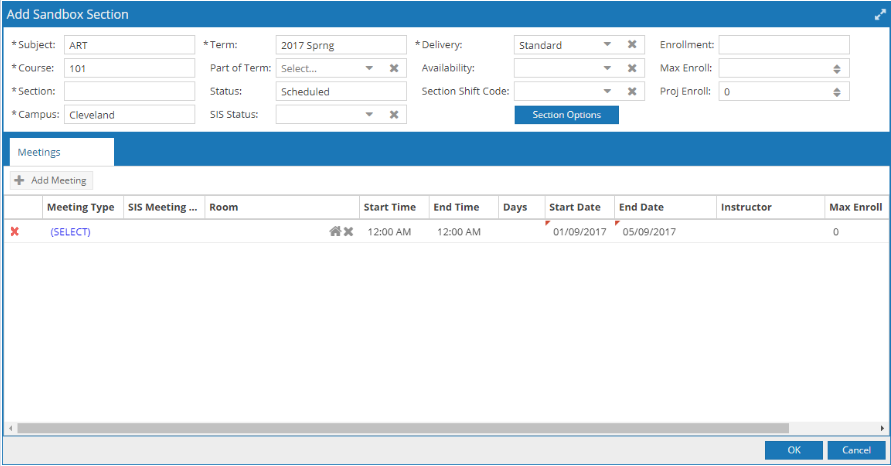Click the Add Meeting button
The image size is (891, 466).
pos(52,180)
